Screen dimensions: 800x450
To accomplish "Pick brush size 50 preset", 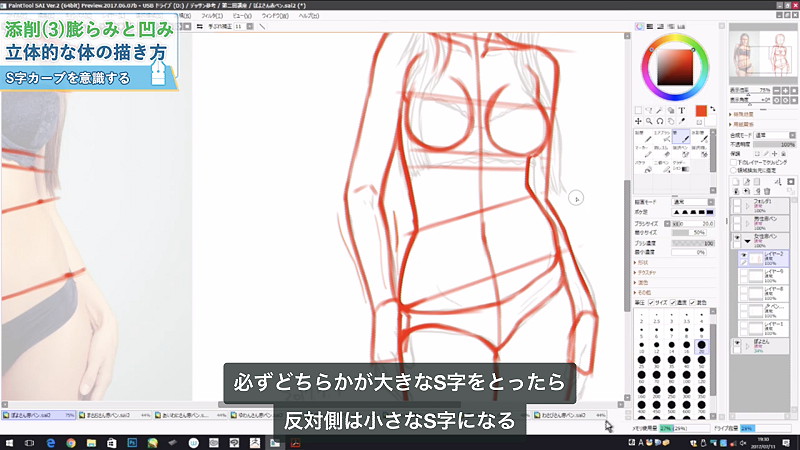I will 702,361.
